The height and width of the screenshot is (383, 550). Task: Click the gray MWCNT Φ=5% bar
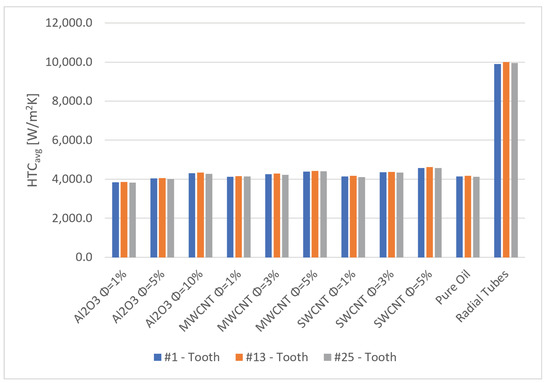323,214
